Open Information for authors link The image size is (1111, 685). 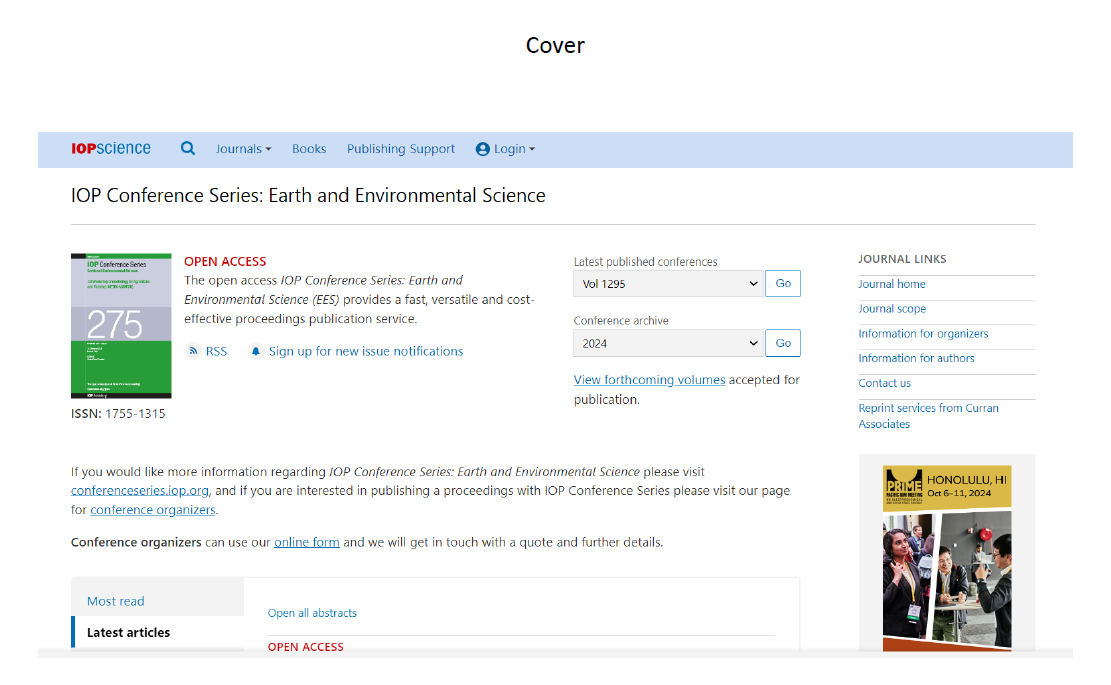916,358
